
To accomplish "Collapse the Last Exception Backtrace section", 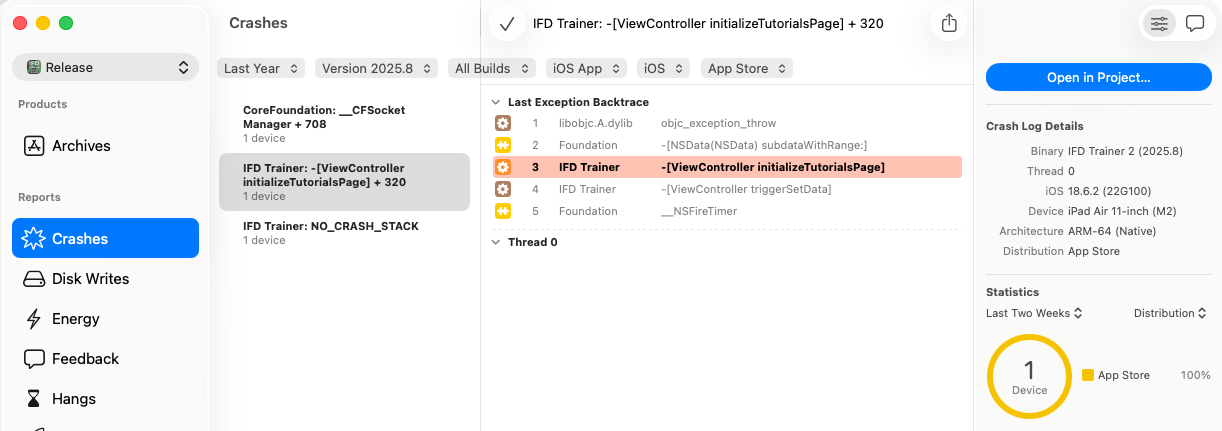I will click(x=497, y=102).
